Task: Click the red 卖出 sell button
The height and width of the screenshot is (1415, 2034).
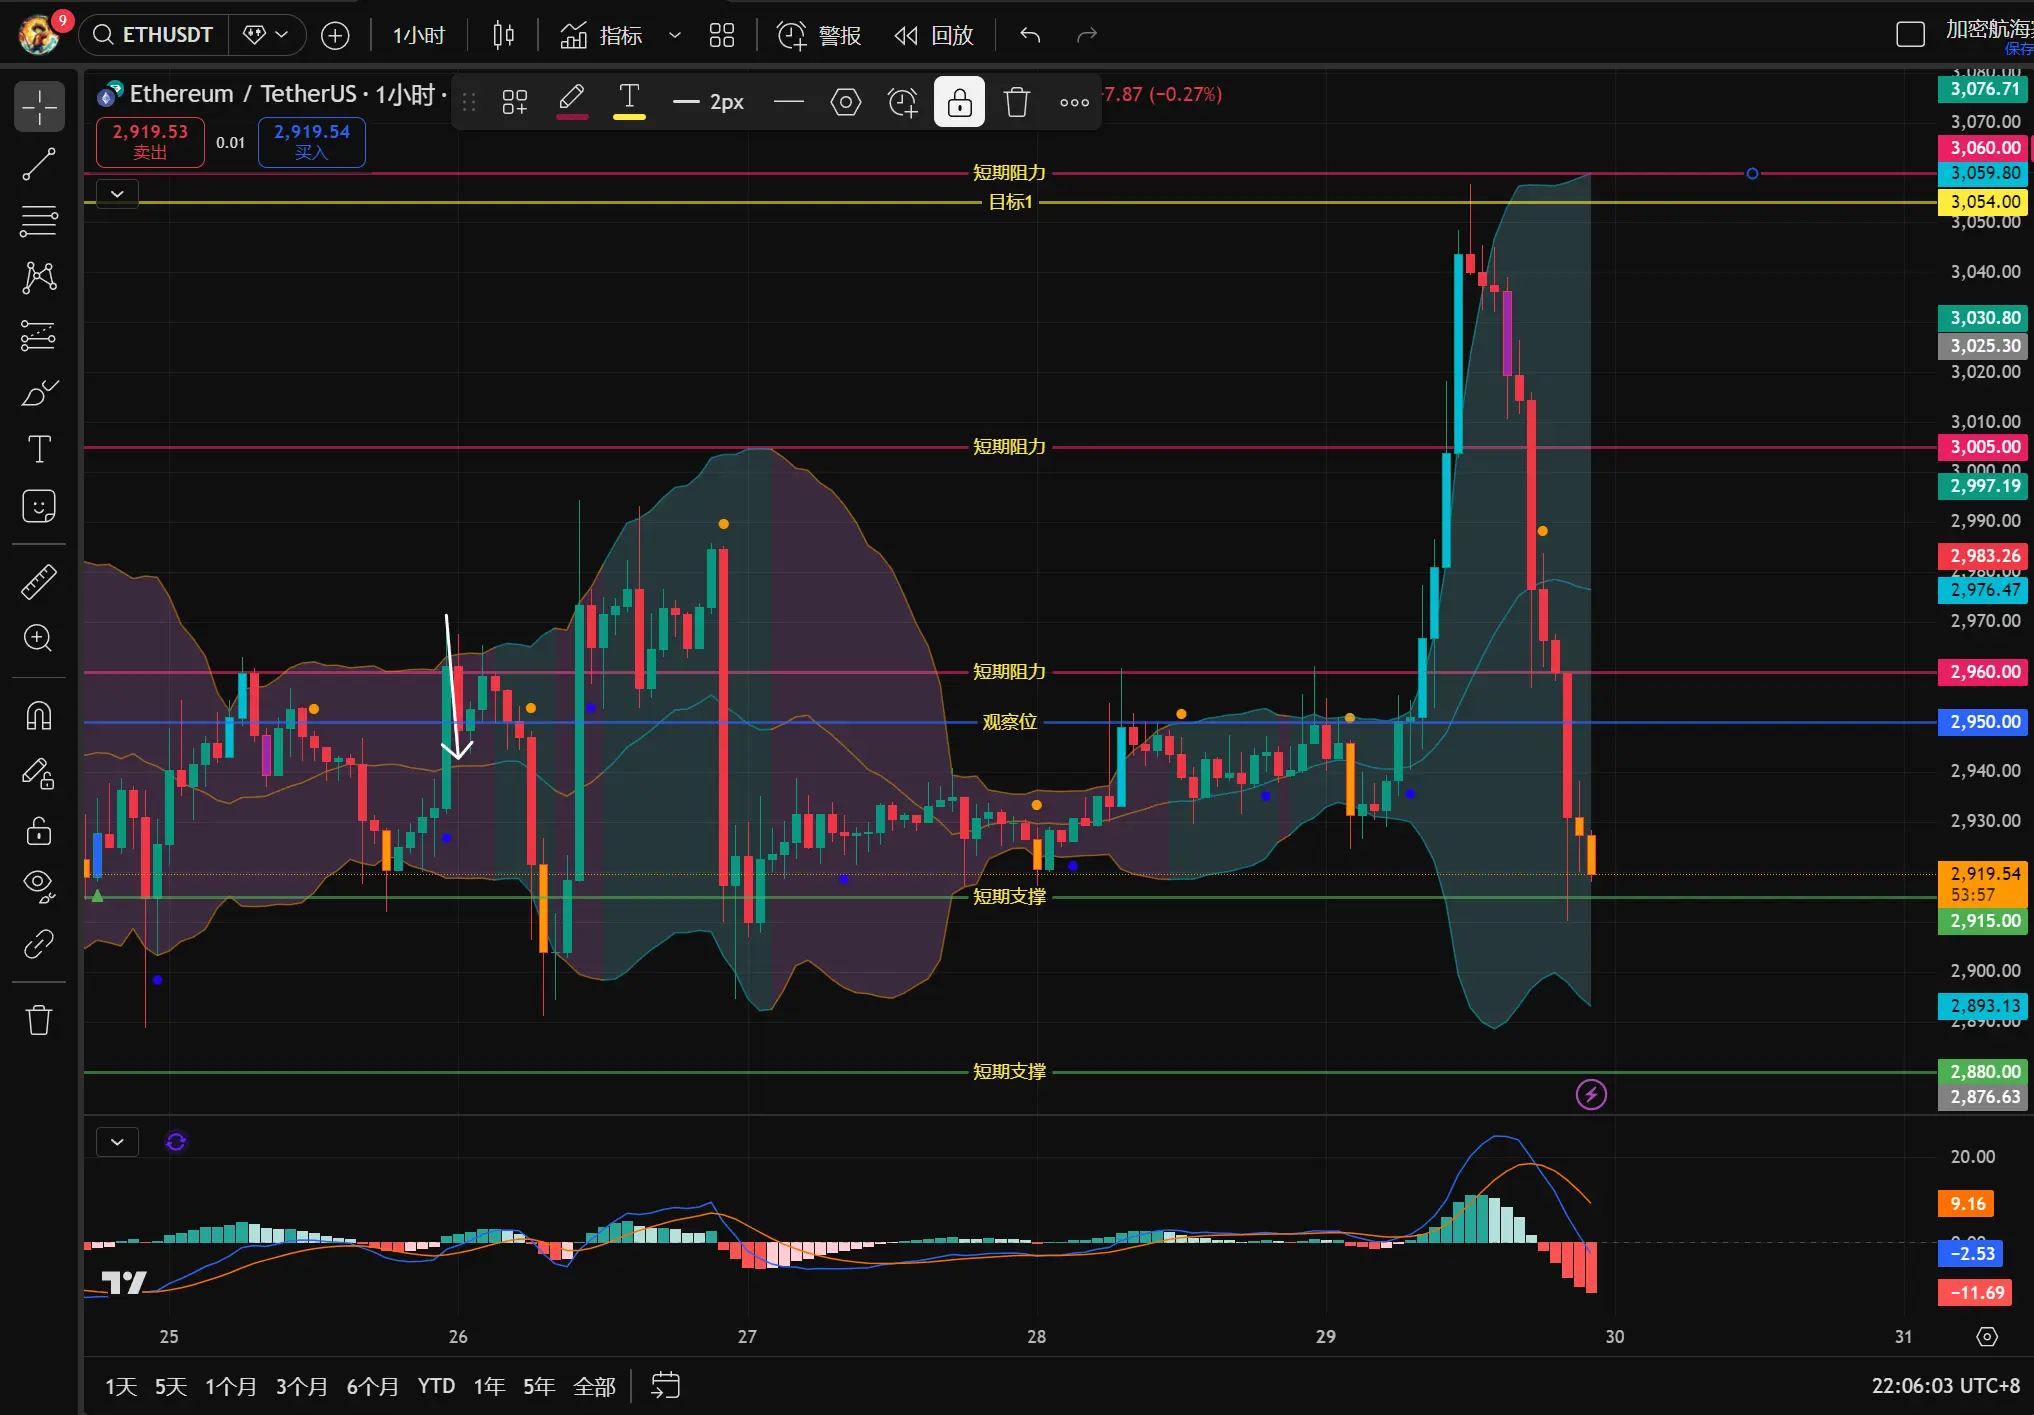Action: [x=150, y=141]
